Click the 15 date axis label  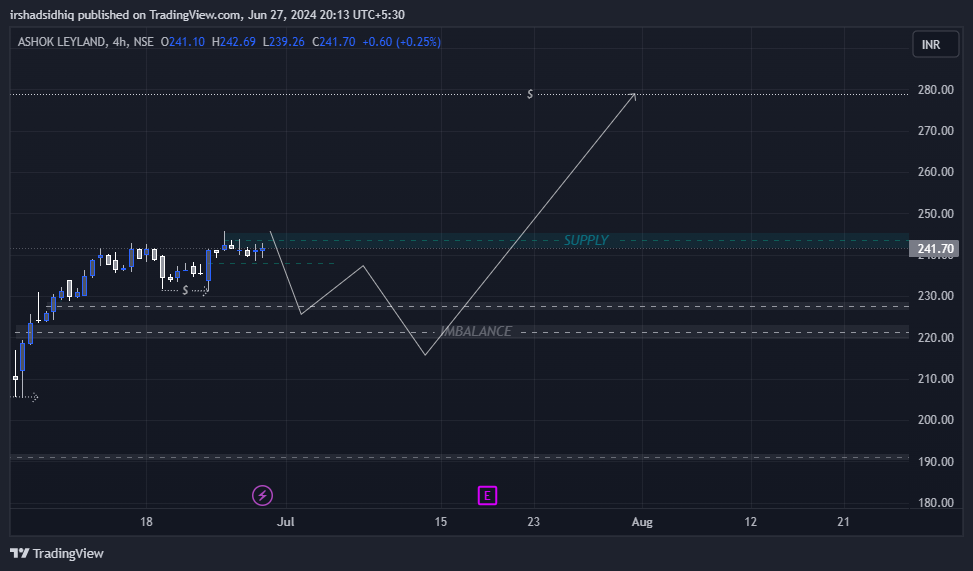tap(441, 522)
